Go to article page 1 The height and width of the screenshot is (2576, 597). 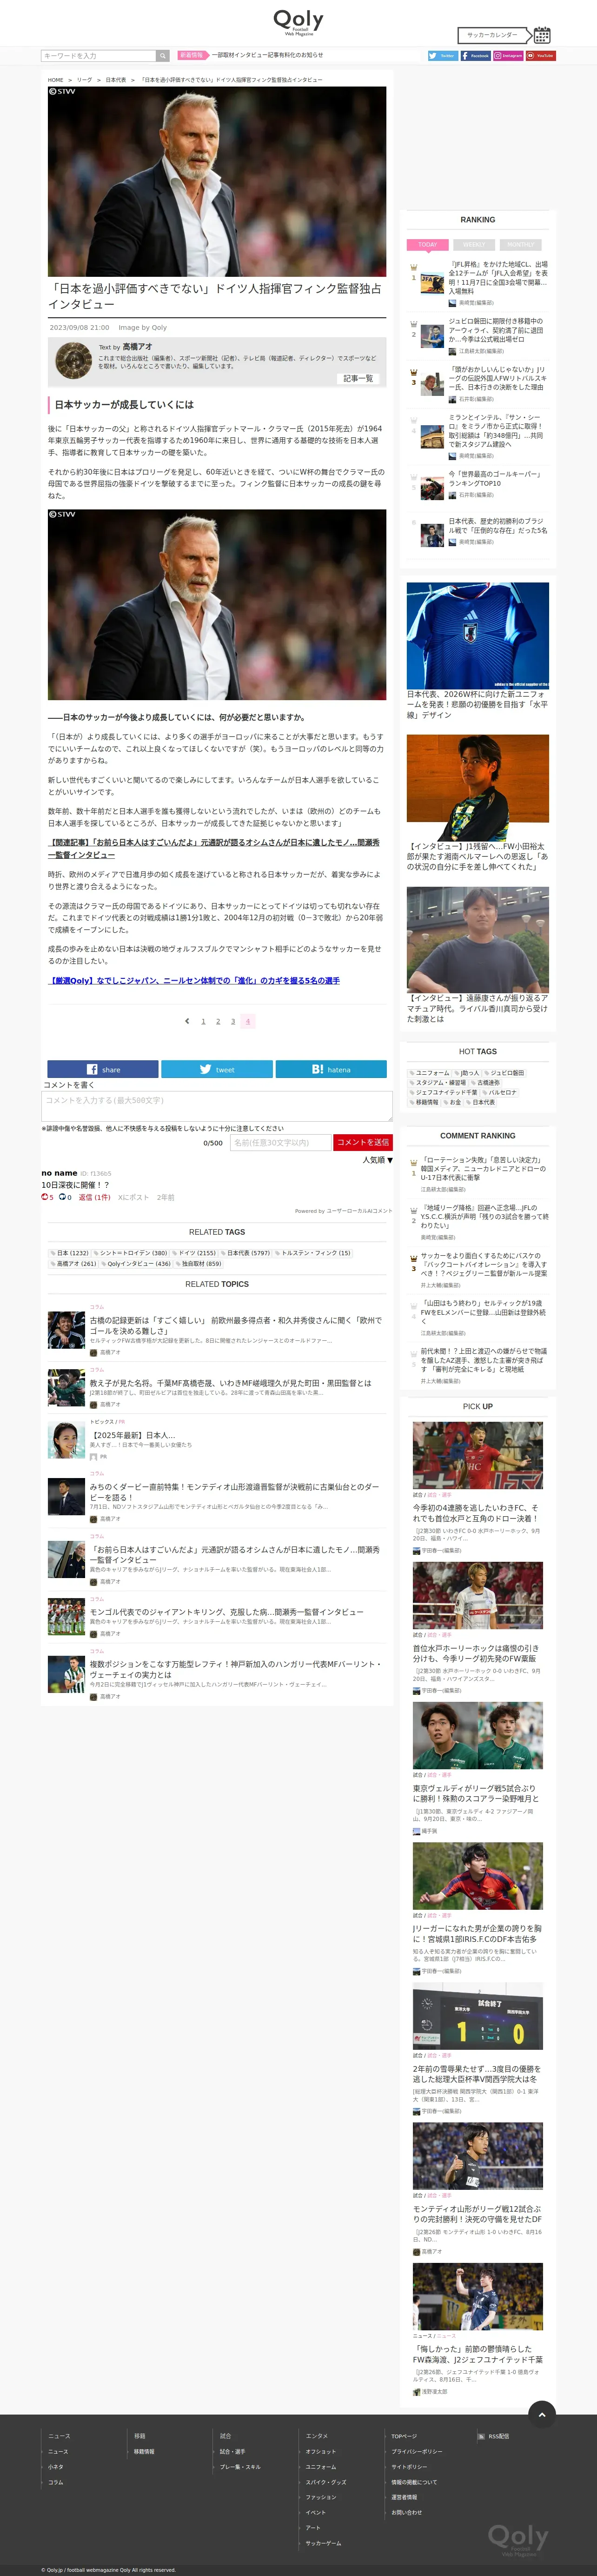[x=203, y=1021]
